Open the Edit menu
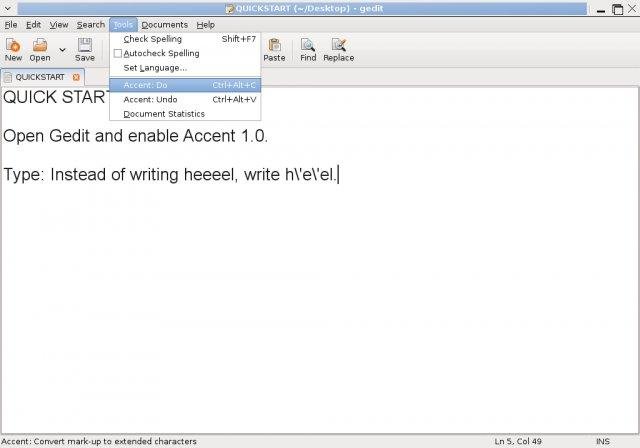The width and height of the screenshot is (640, 448). (x=33, y=25)
